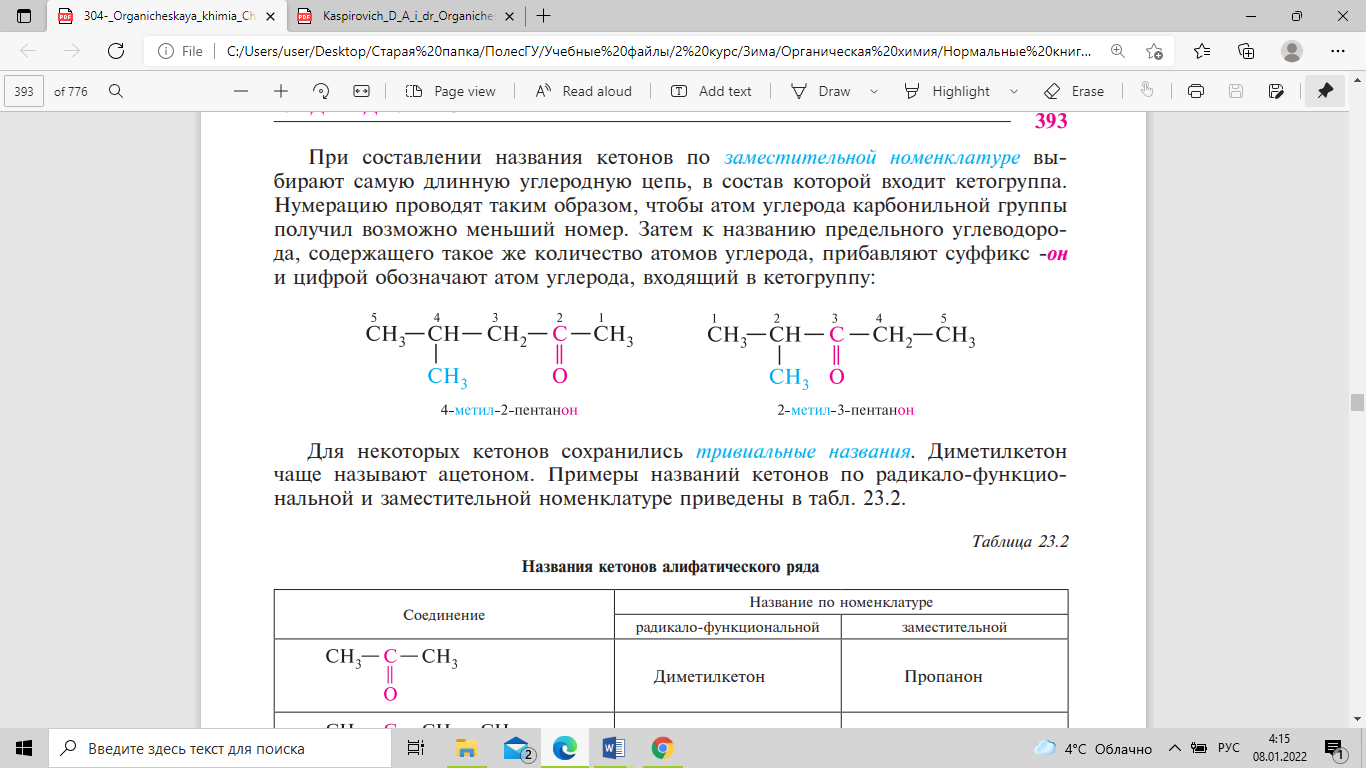Activate the Draw tool
The image size is (1366, 768).
pyautogui.click(x=821, y=91)
